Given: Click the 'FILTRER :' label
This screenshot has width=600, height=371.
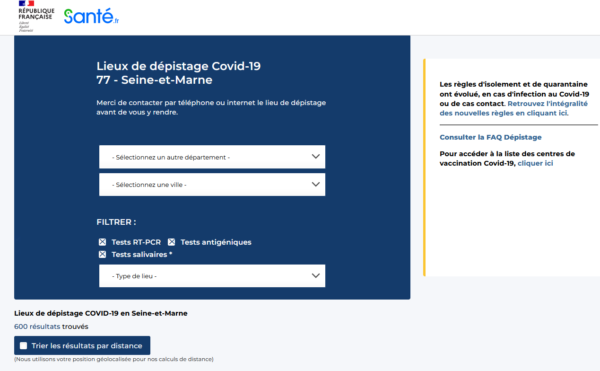Looking at the screenshot, I should (x=116, y=222).
